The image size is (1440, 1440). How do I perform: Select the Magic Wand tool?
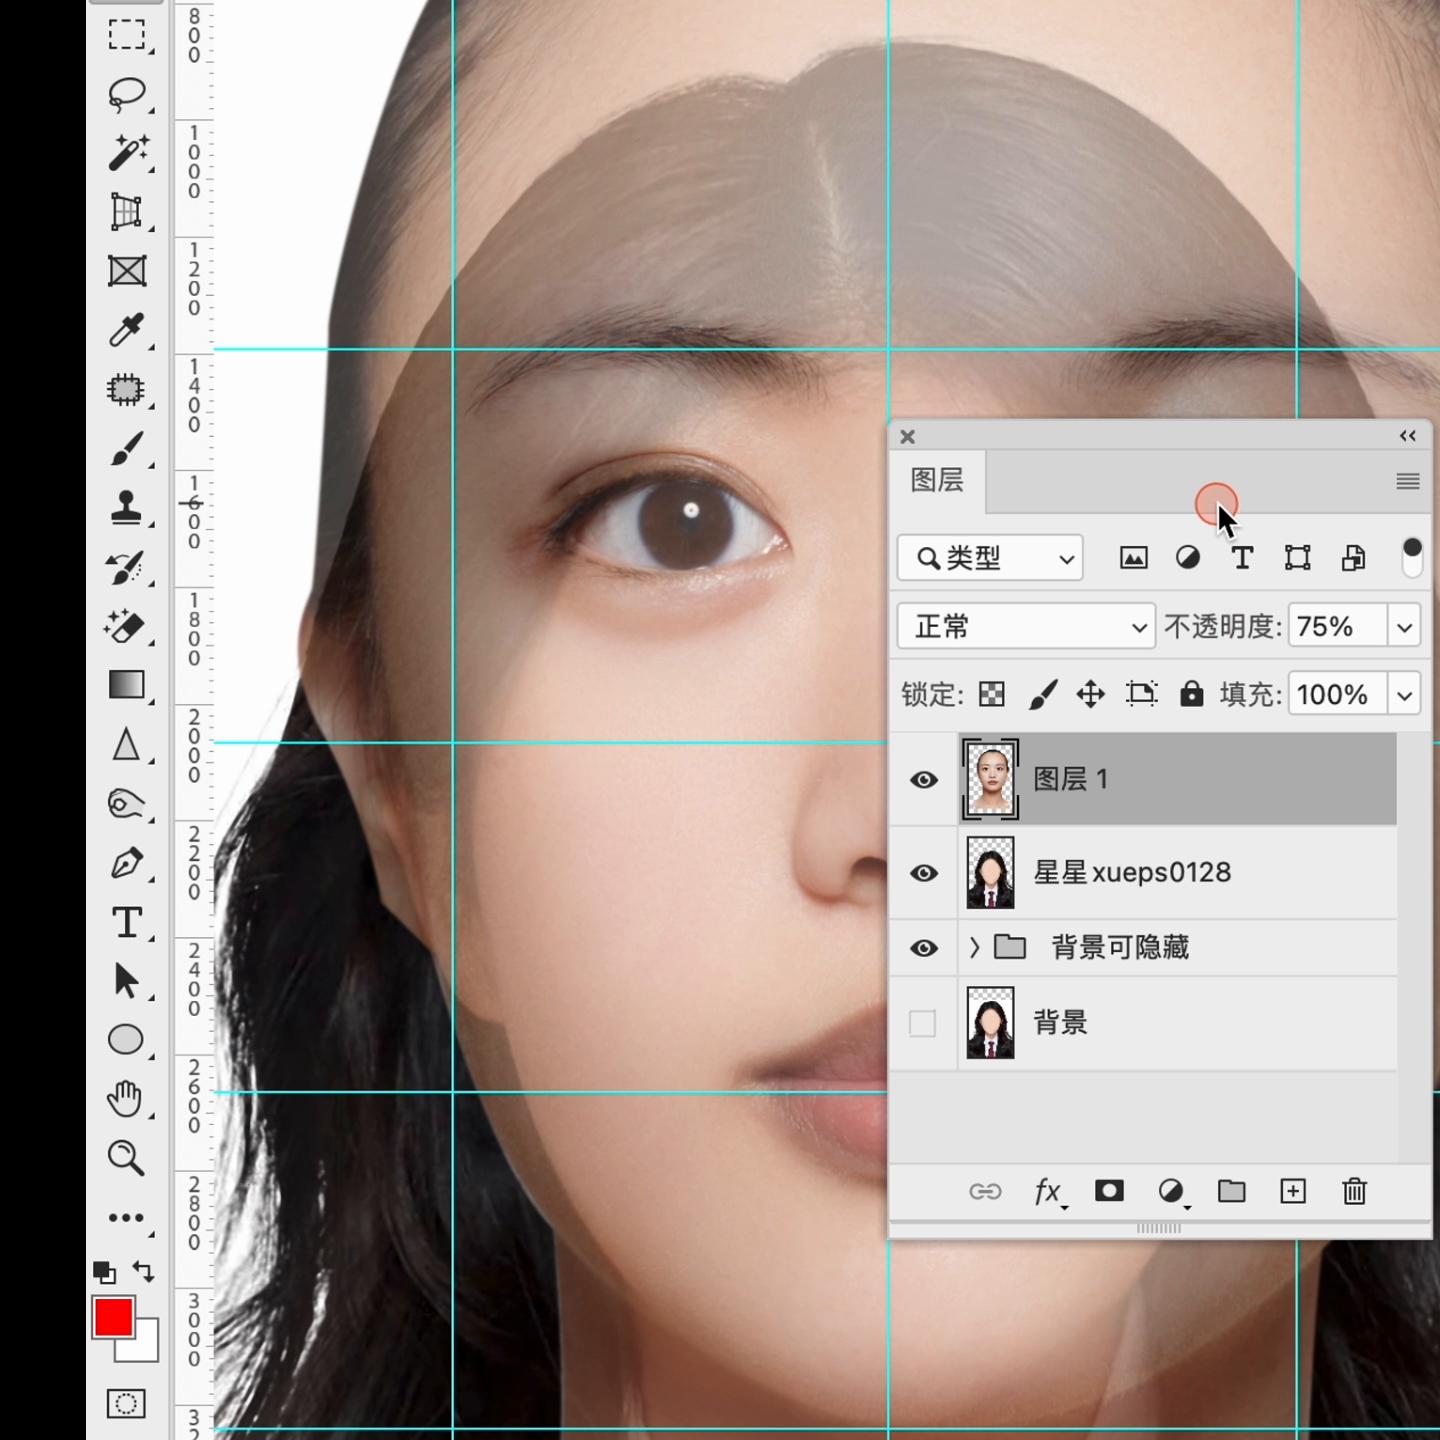126,153
